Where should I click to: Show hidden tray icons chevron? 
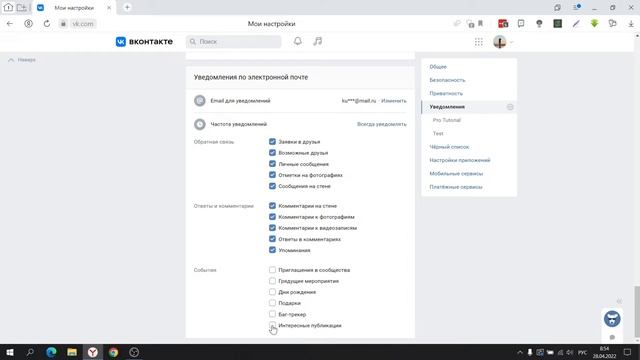tap(520, 352)
